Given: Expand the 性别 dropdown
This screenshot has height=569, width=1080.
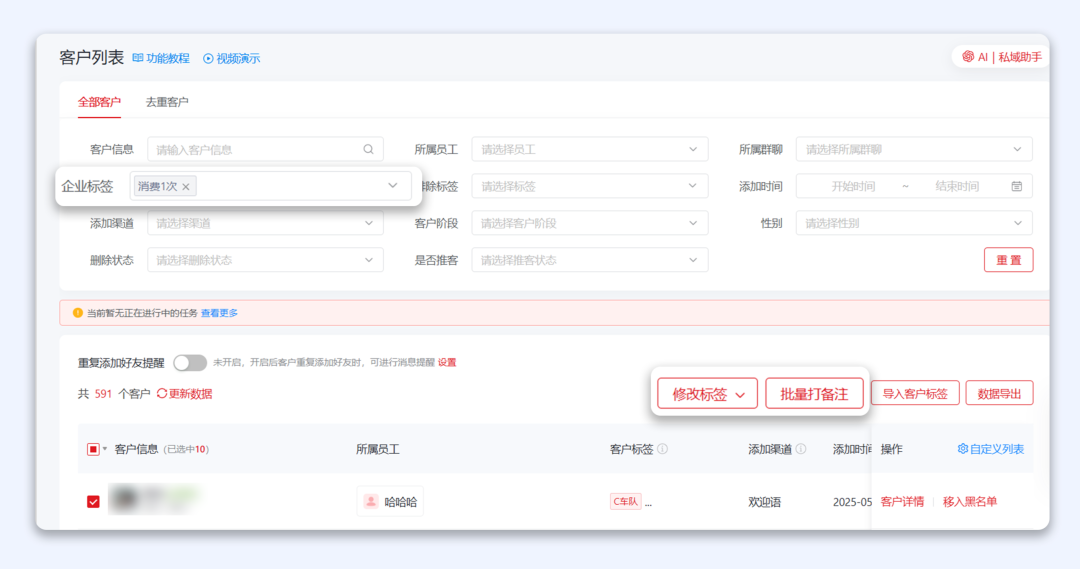Looking at the screenshot, I should click(x=914, y=223).
